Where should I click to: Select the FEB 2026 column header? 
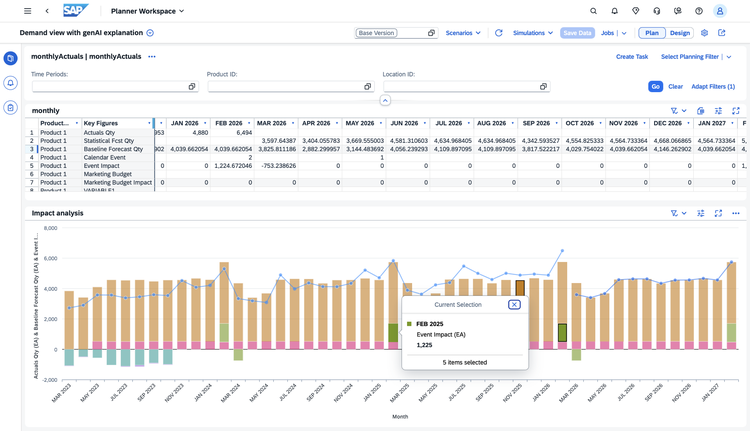[x=232, y=123]
